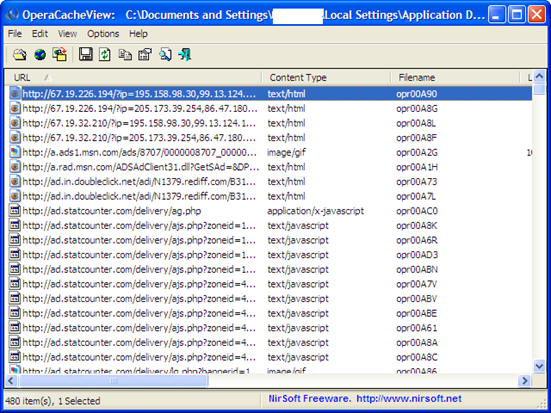
Task: Open the Edit menu
Action: (x=40, y=34)
